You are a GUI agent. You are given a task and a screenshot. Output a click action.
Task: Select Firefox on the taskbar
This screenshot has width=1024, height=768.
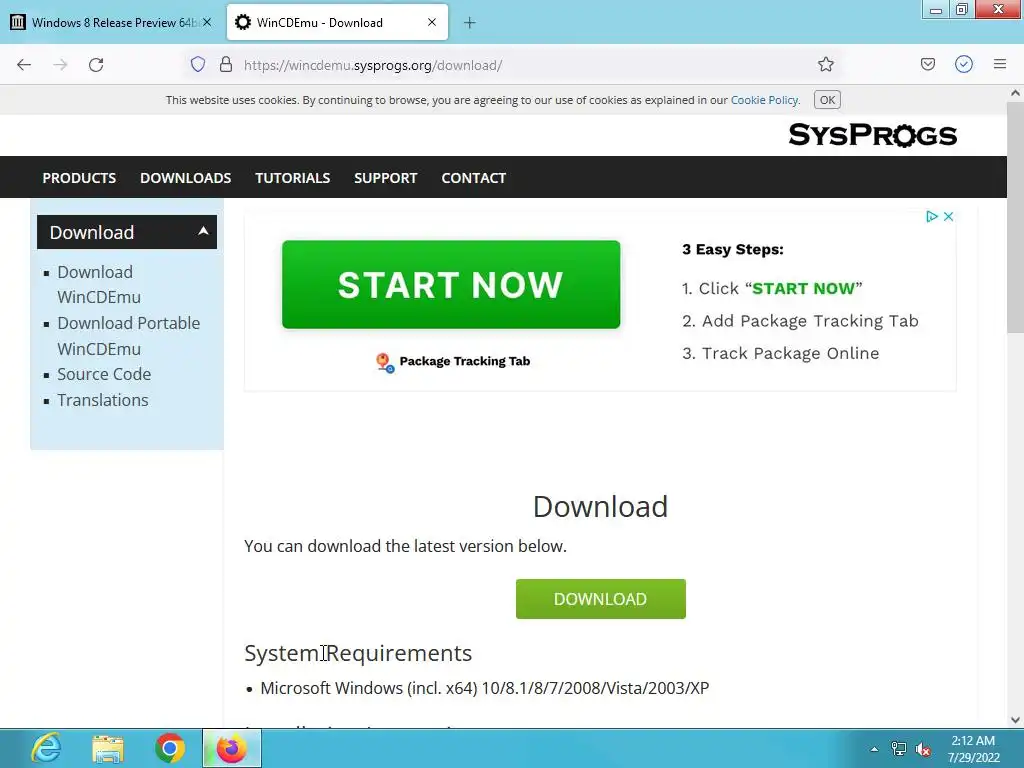[232, 748]
